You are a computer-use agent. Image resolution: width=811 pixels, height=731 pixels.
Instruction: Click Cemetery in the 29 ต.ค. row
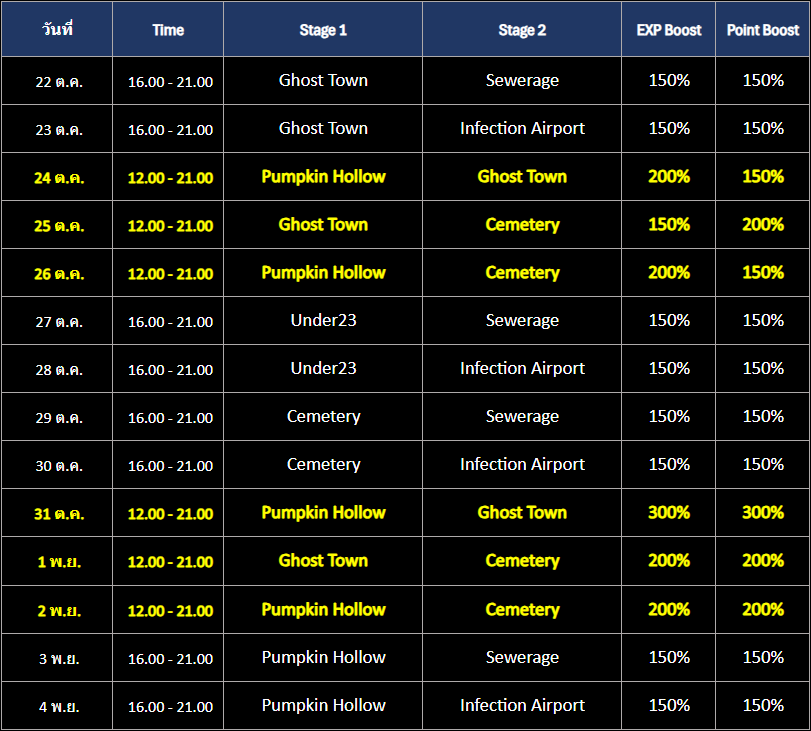pos(323,417)
